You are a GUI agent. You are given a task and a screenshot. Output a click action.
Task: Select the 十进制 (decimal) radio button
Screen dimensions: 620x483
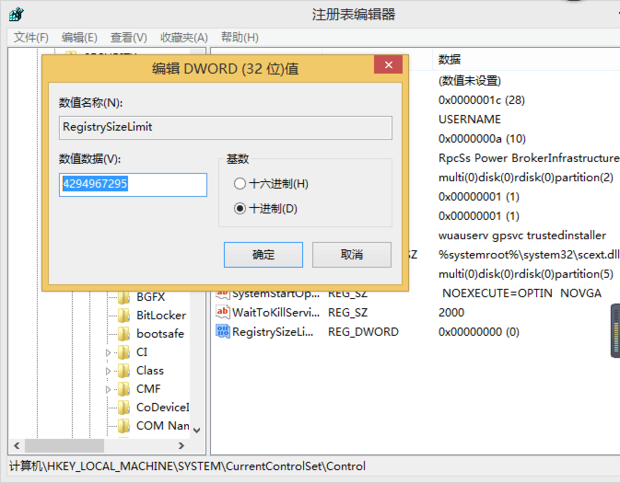[239, 208]
